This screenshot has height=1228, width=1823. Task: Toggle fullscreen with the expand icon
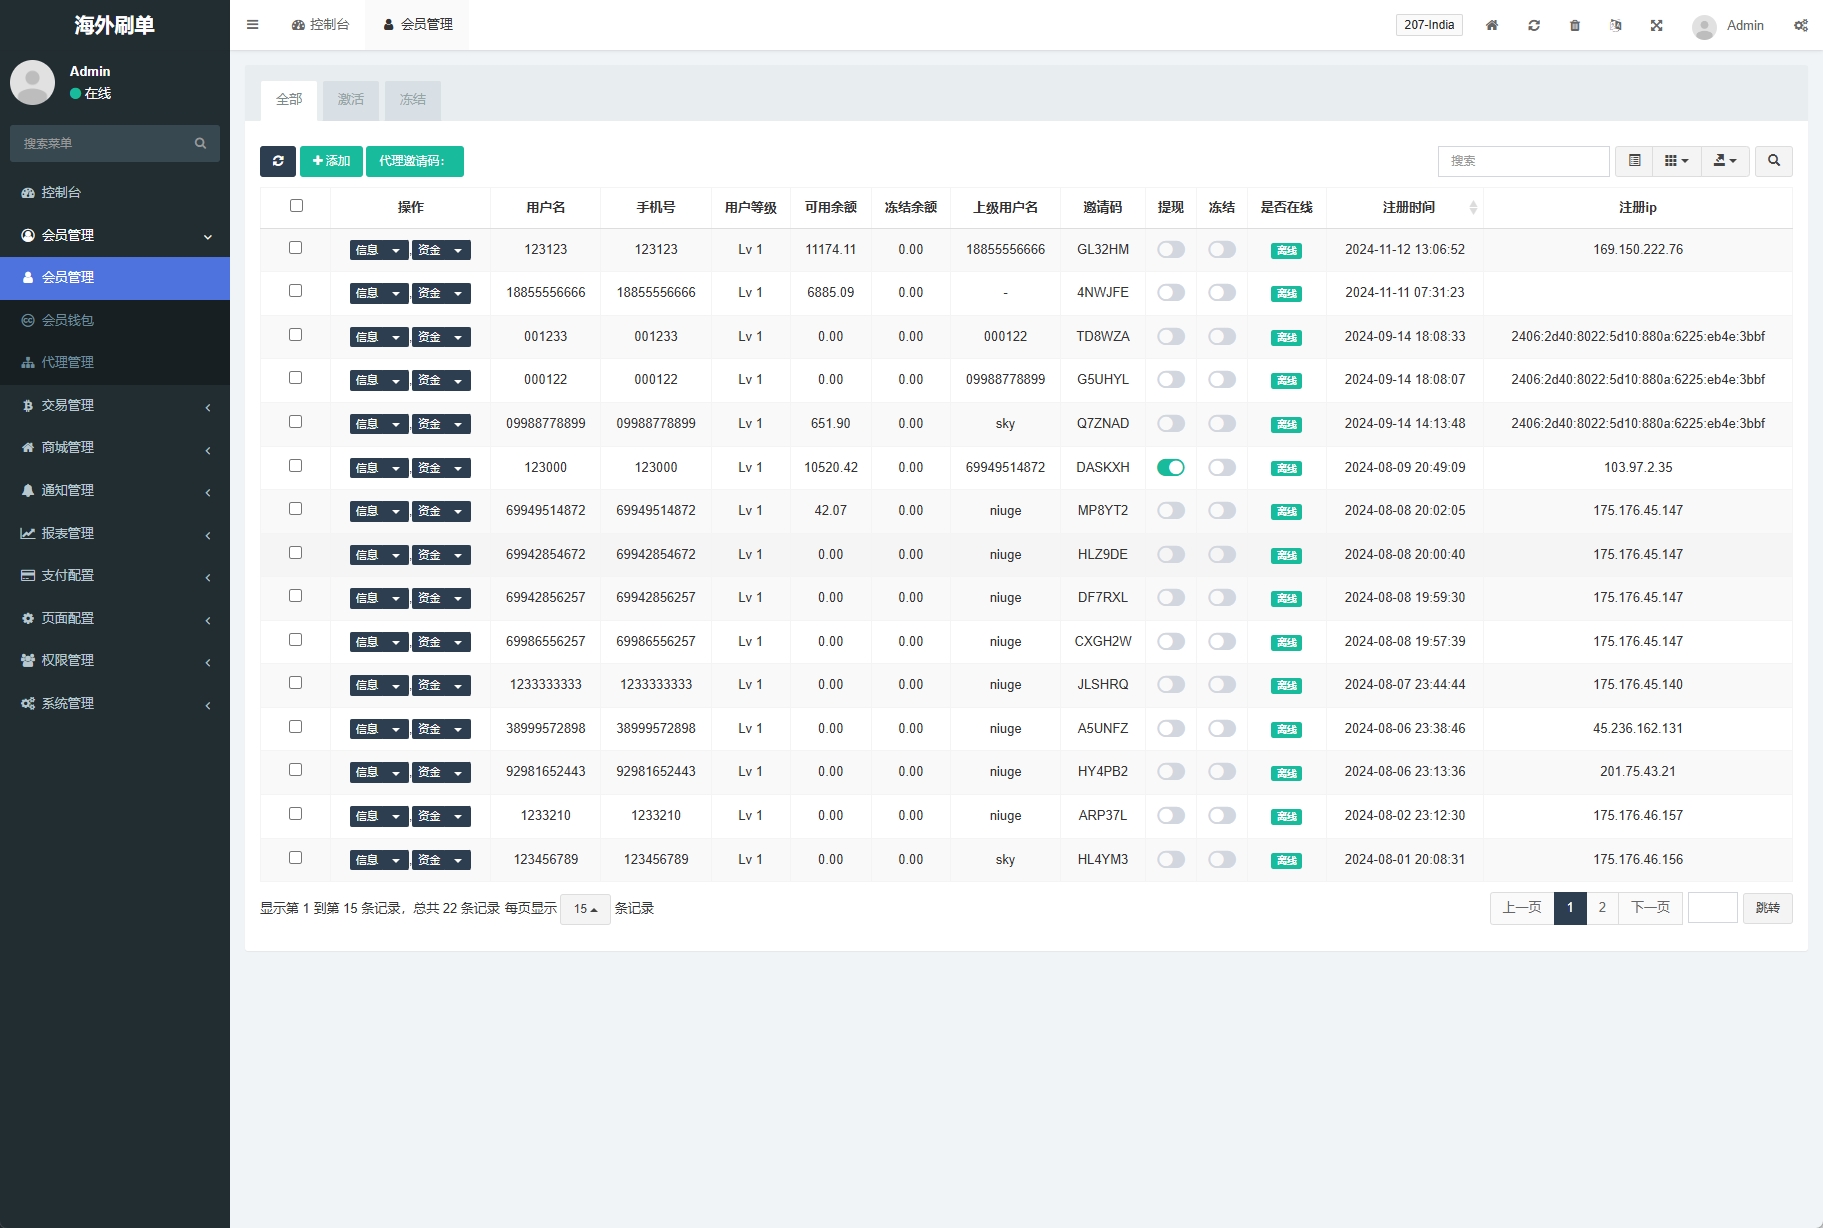tap(1656, 25)
